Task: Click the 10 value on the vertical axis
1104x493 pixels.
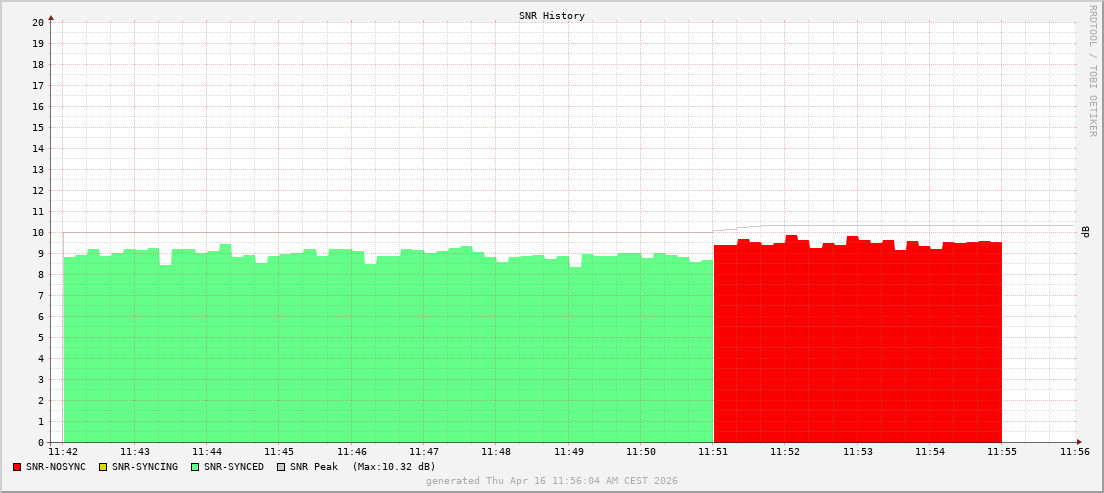Action: (37, 232)
